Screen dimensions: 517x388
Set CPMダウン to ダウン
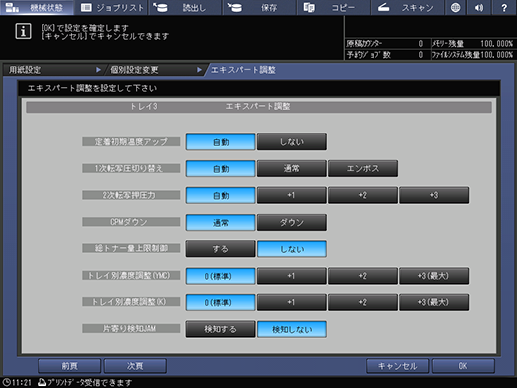coord(292,222)
